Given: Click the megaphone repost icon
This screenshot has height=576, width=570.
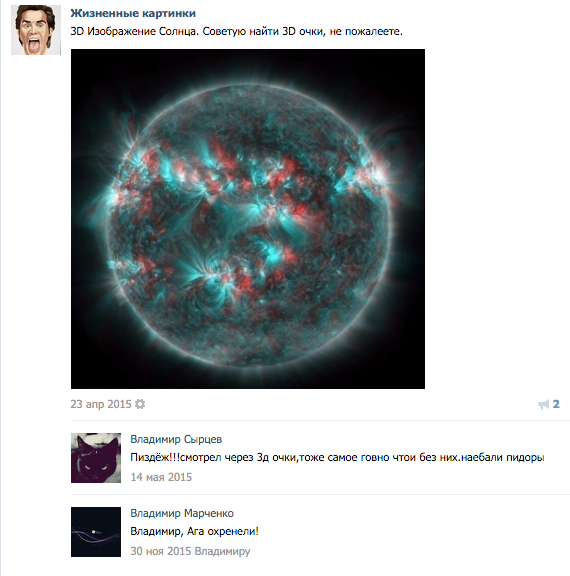Looking at the screenshot, I should point(543,404).
